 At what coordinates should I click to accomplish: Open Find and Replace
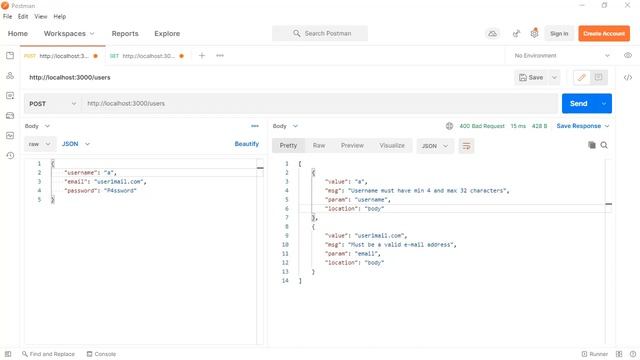[48, 354]
